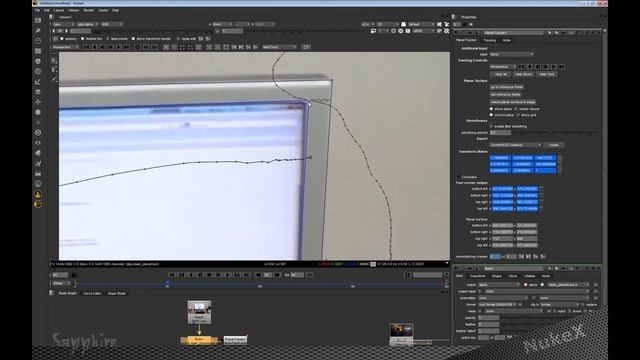Image resolution: width=640 pixels, height=360 pixels.
Task: Toggle label points checkbox in viewer toolbar
Action: pyautogui.click(x=108, y=39)
